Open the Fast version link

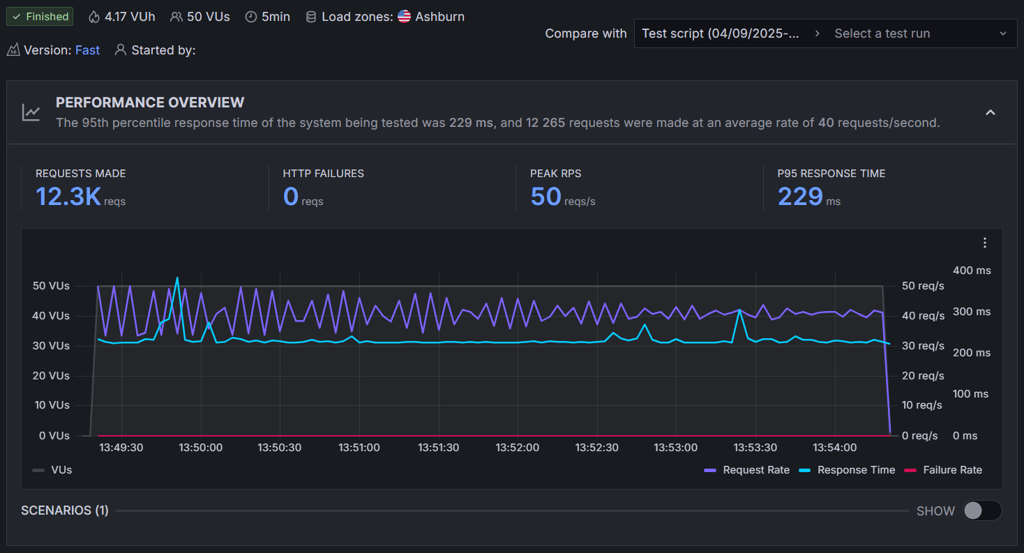[x=88, y=50]
